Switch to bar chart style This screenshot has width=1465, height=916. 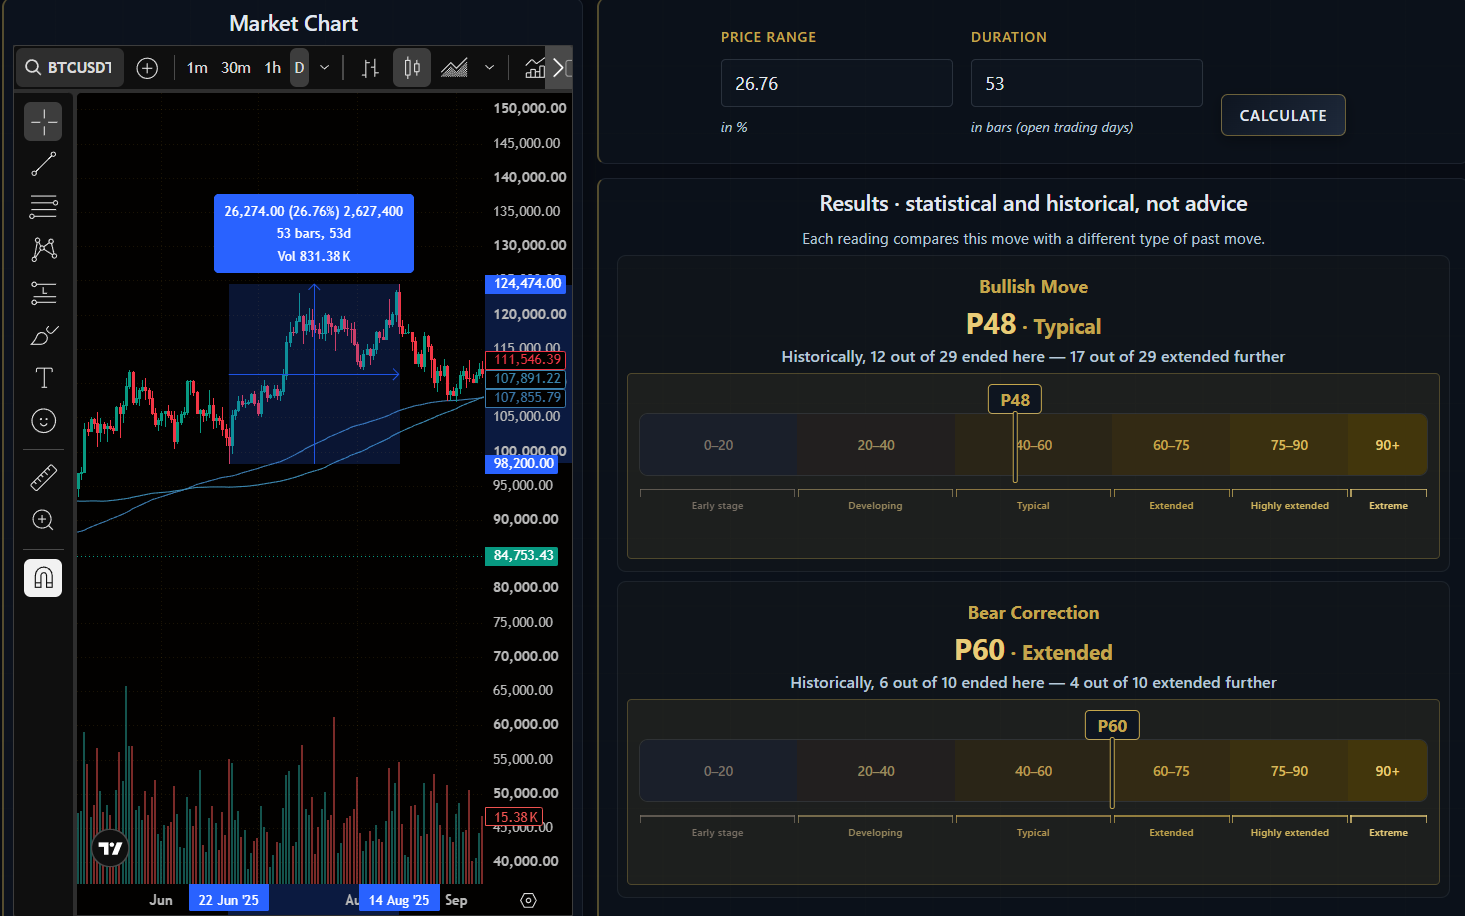[370, 68]
